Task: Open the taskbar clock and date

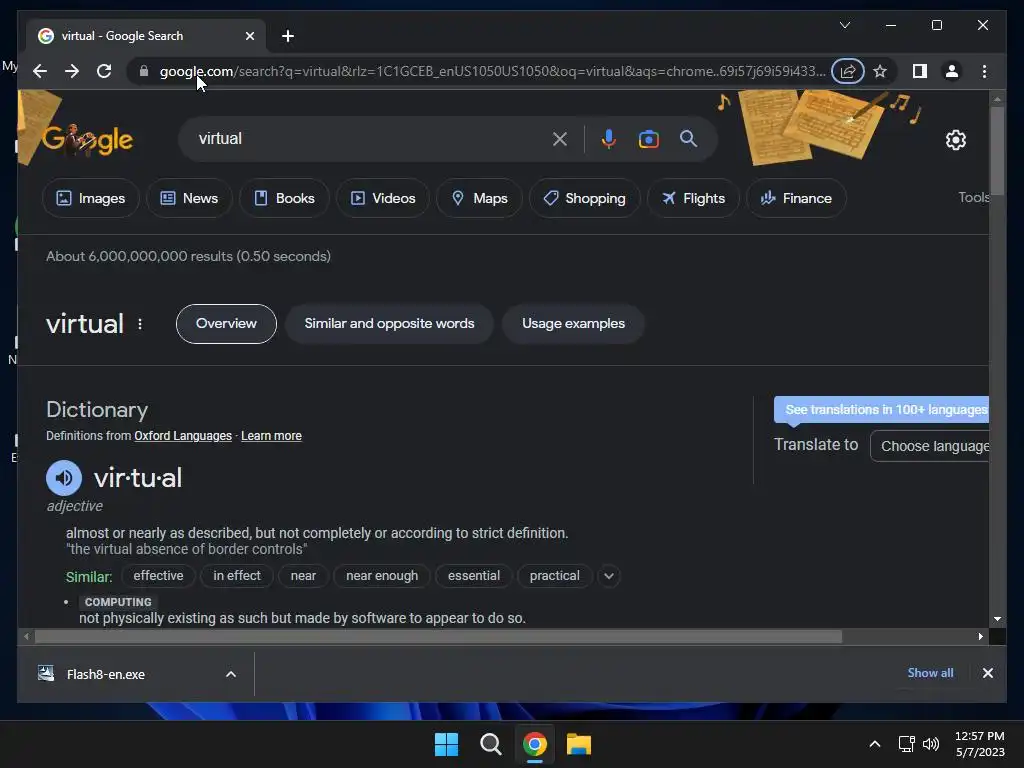Action: click(x=980, y=744)
